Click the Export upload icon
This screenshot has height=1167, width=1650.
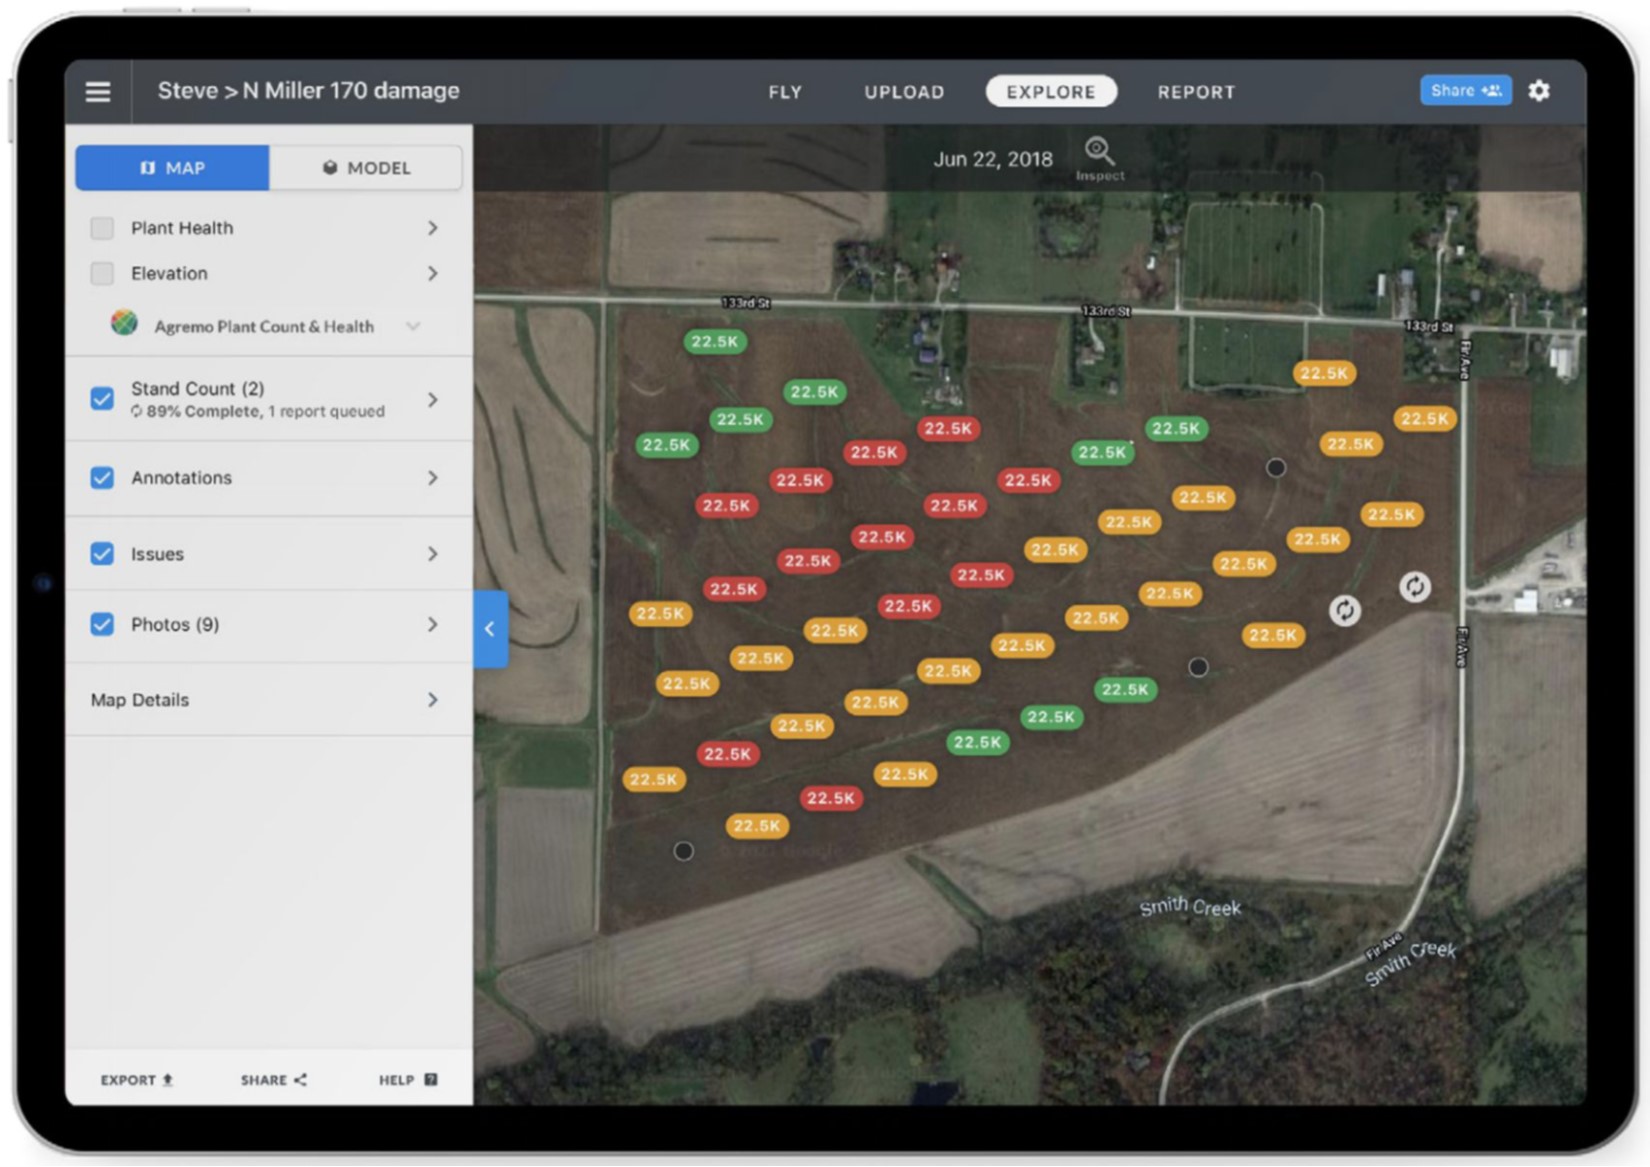pos(168,1080)
